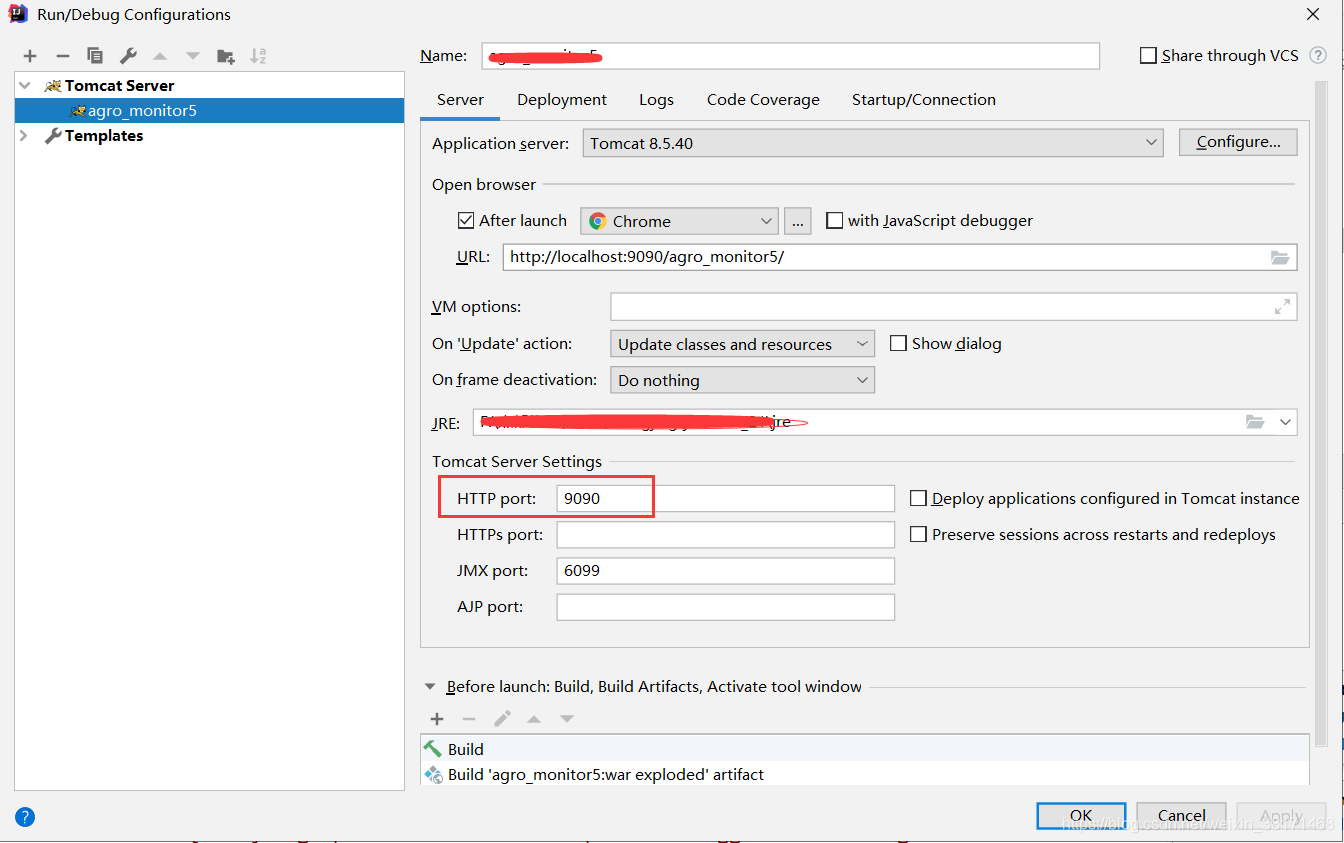
Task: Click the green Build hammer icon
Action: click(432, 749)
